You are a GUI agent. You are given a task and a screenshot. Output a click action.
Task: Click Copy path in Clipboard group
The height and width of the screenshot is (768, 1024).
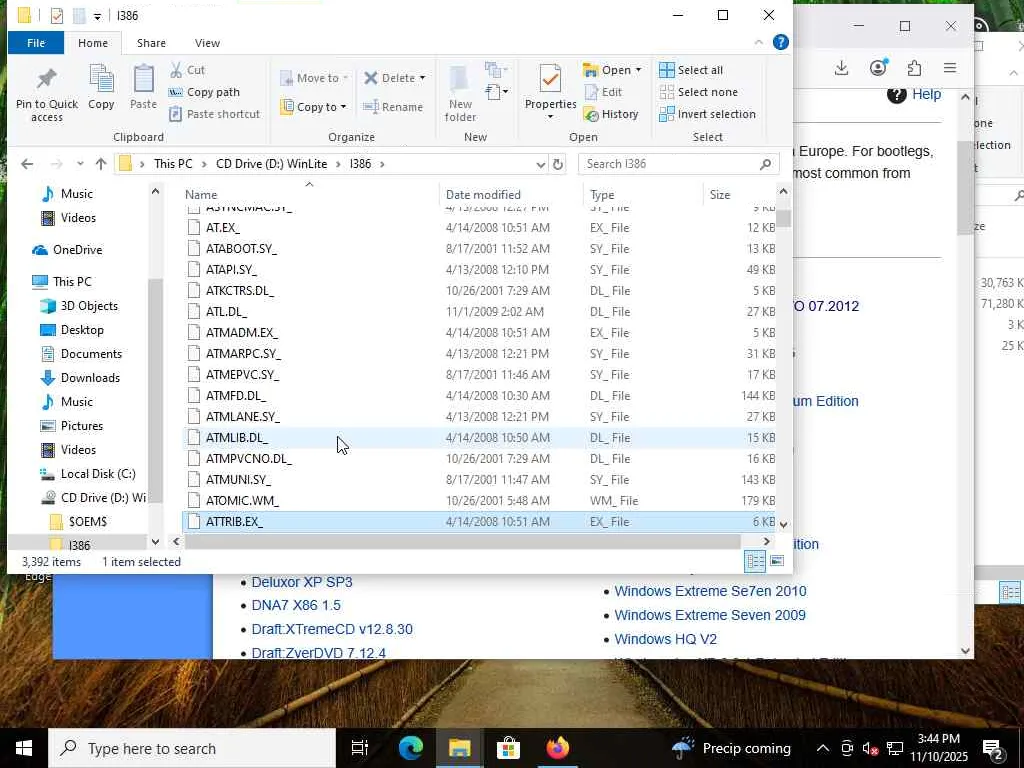(x=204, y=92)
